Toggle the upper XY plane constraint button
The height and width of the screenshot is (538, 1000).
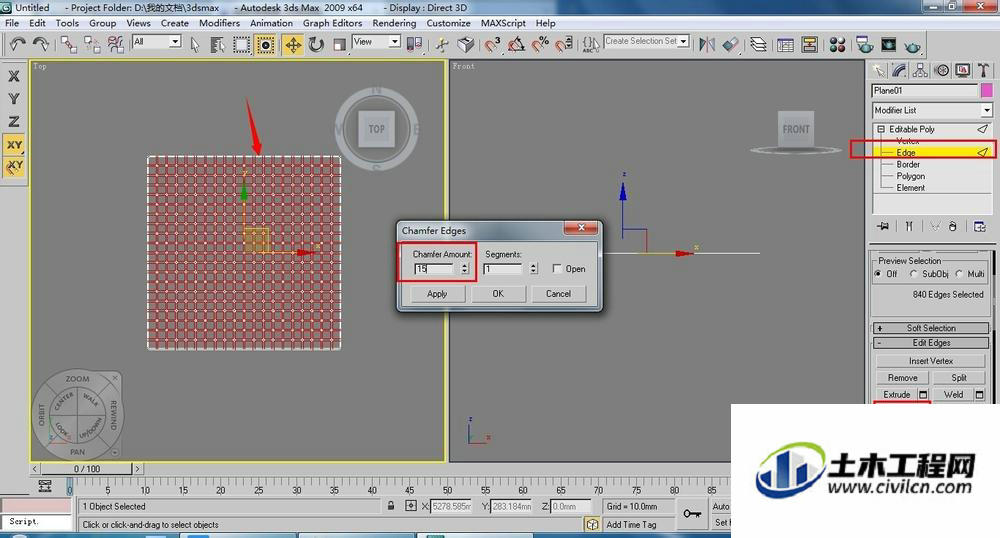tap(14, 145)
